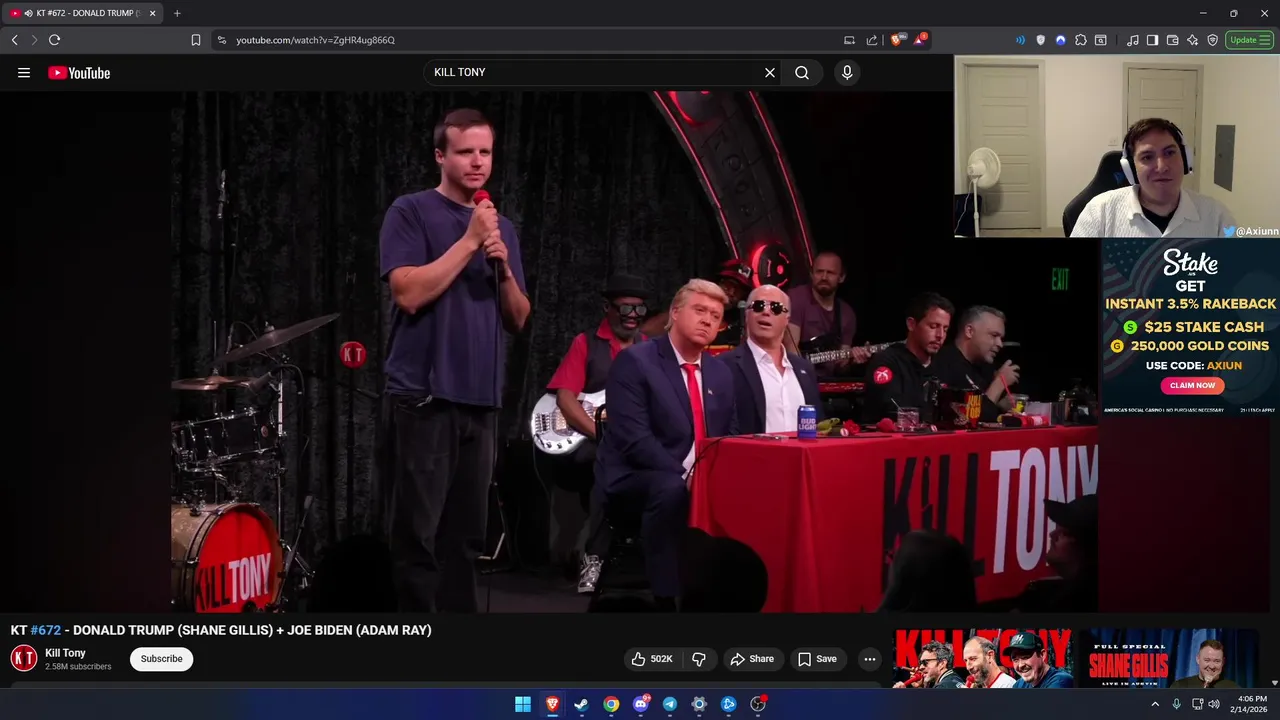Go back in browser history
The image size is (1280, 720).
(14, 40)
